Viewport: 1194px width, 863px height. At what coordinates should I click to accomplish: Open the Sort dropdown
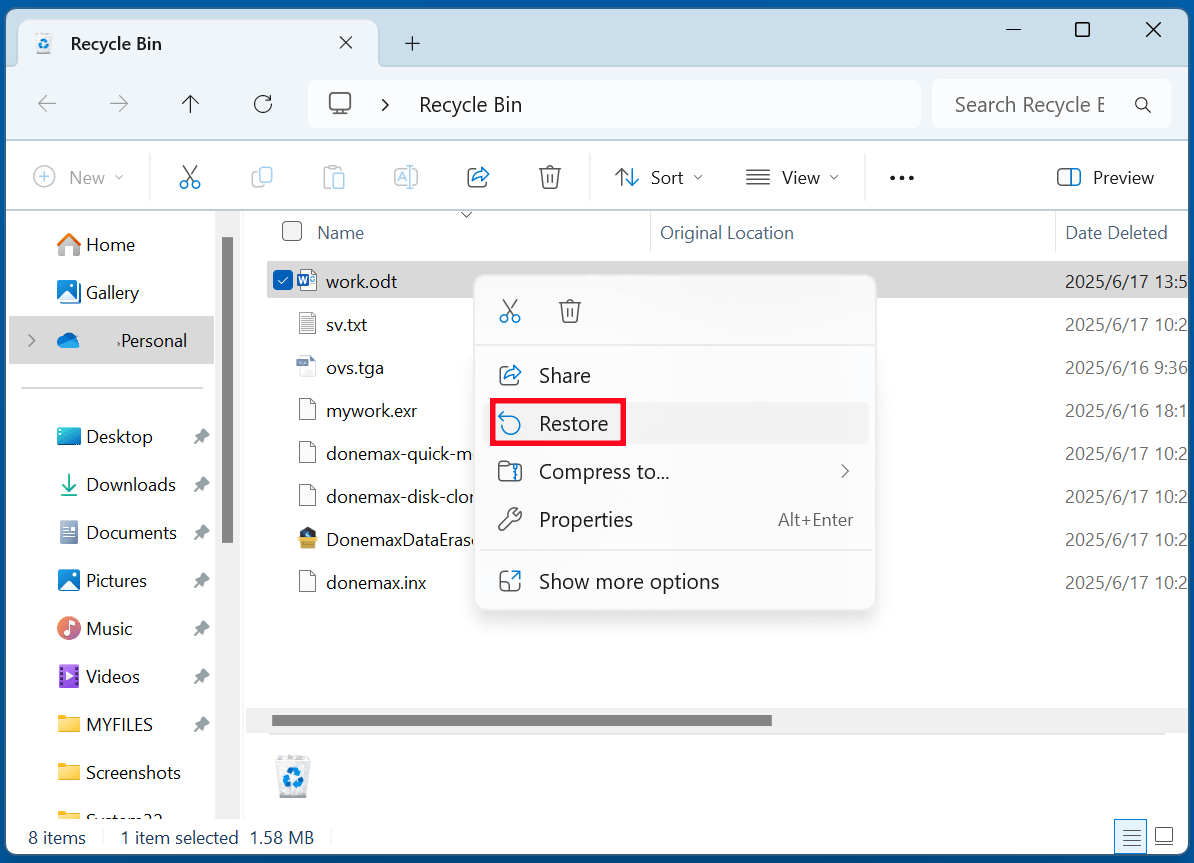(x=658, y=177)
